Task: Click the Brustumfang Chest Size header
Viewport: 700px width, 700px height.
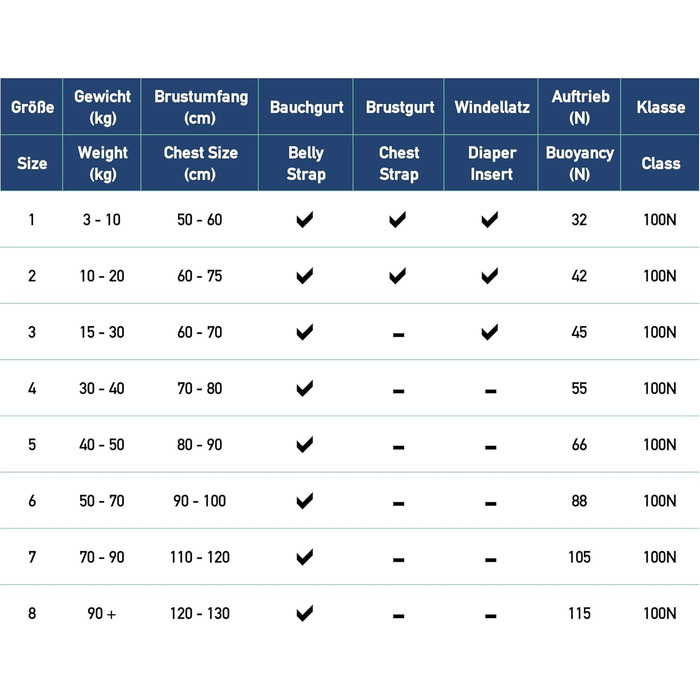Action: [200, 135]
